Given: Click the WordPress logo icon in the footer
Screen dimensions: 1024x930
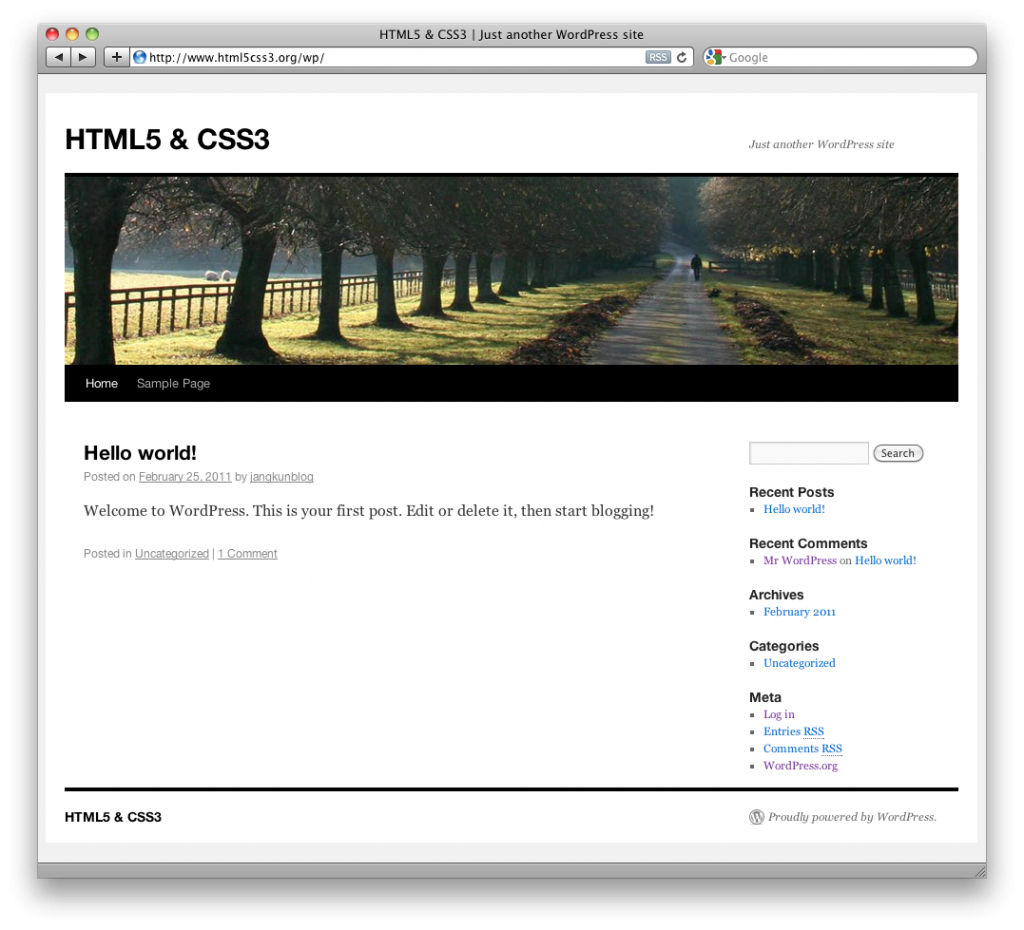Looking at the screenshot, I should [x=757, y=817].
